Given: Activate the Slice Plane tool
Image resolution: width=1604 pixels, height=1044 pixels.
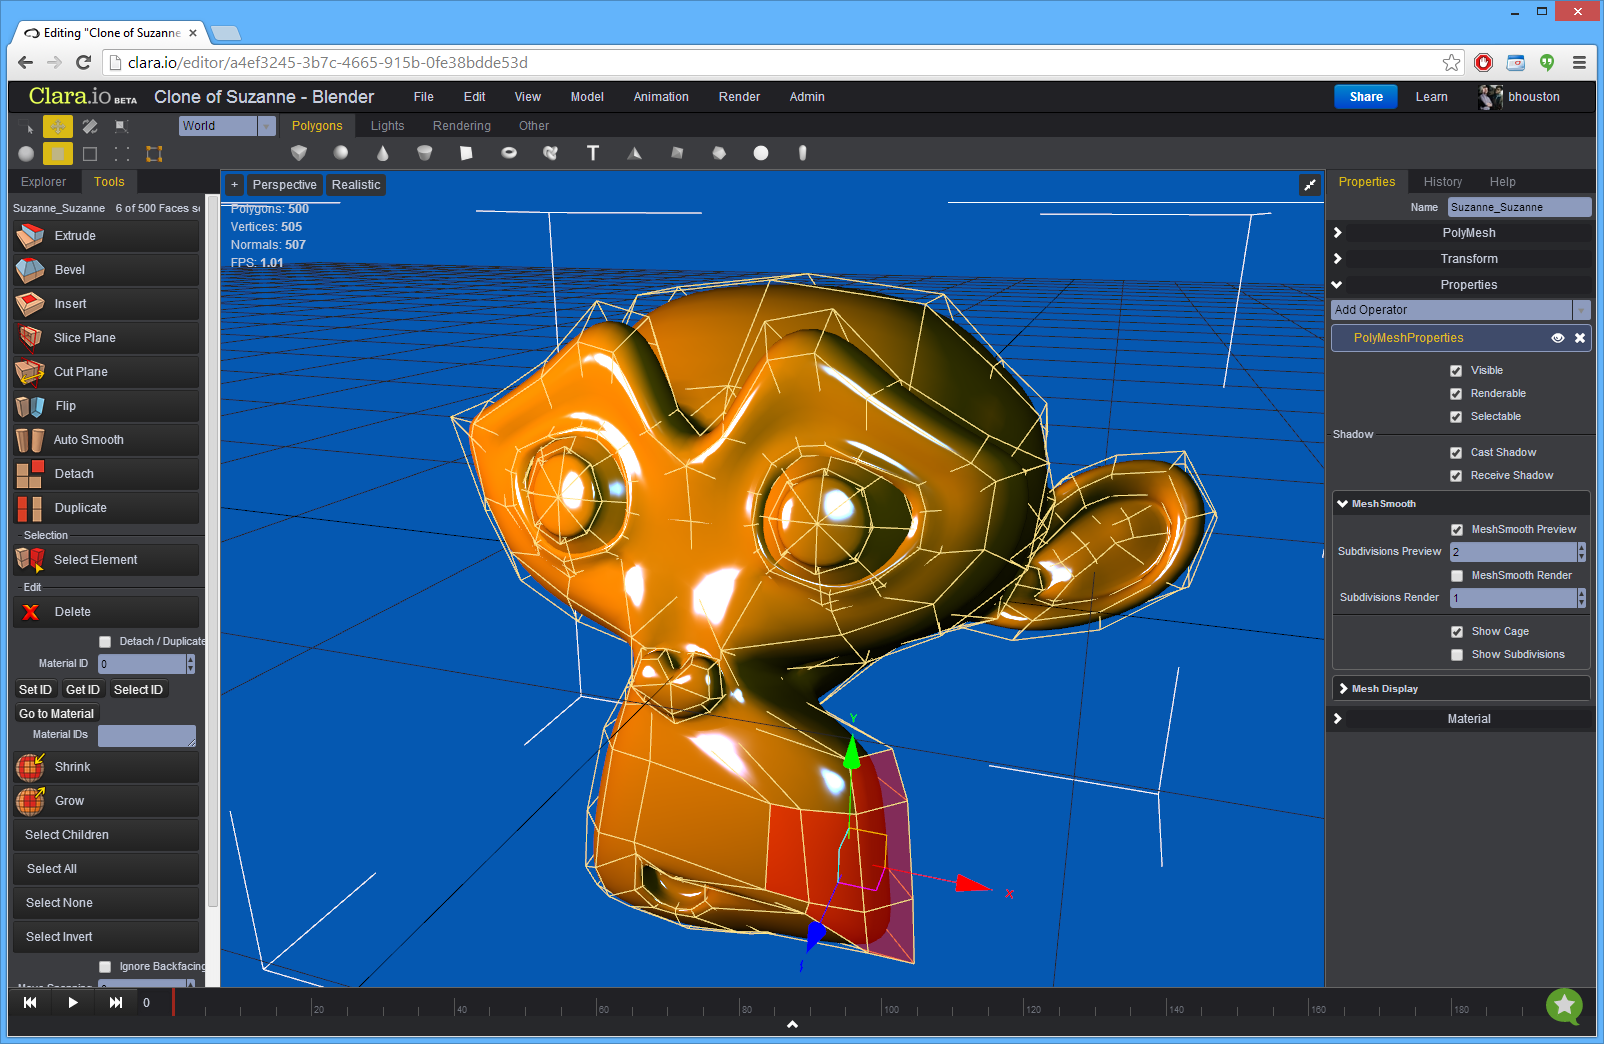Looking at the screenshot, I should [105, 337].
